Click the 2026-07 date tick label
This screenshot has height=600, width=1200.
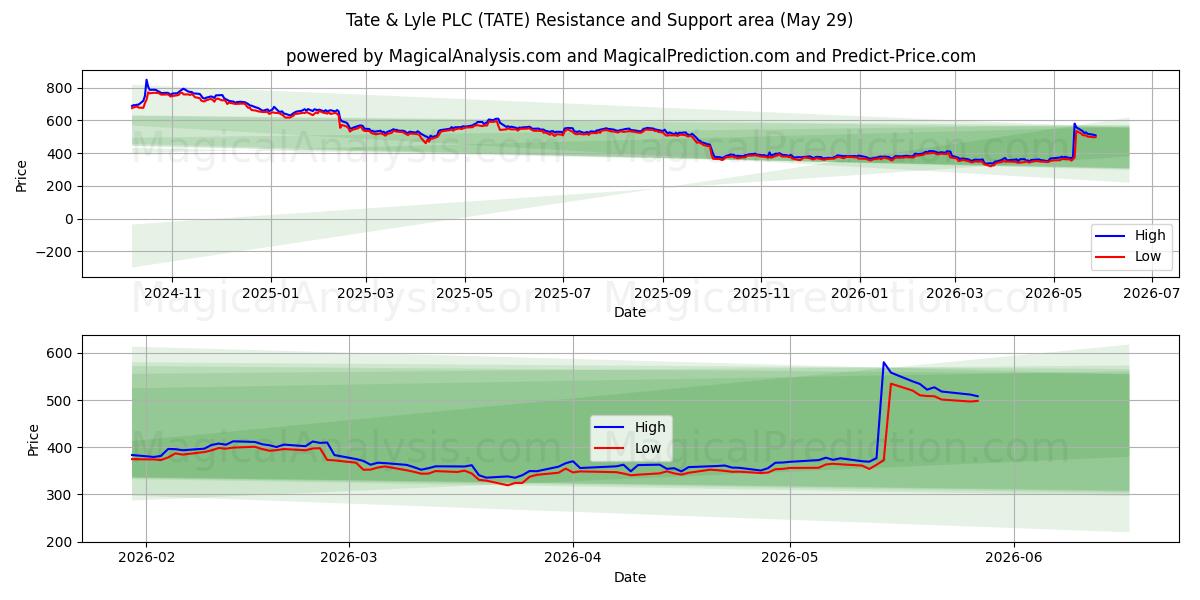1151,293
